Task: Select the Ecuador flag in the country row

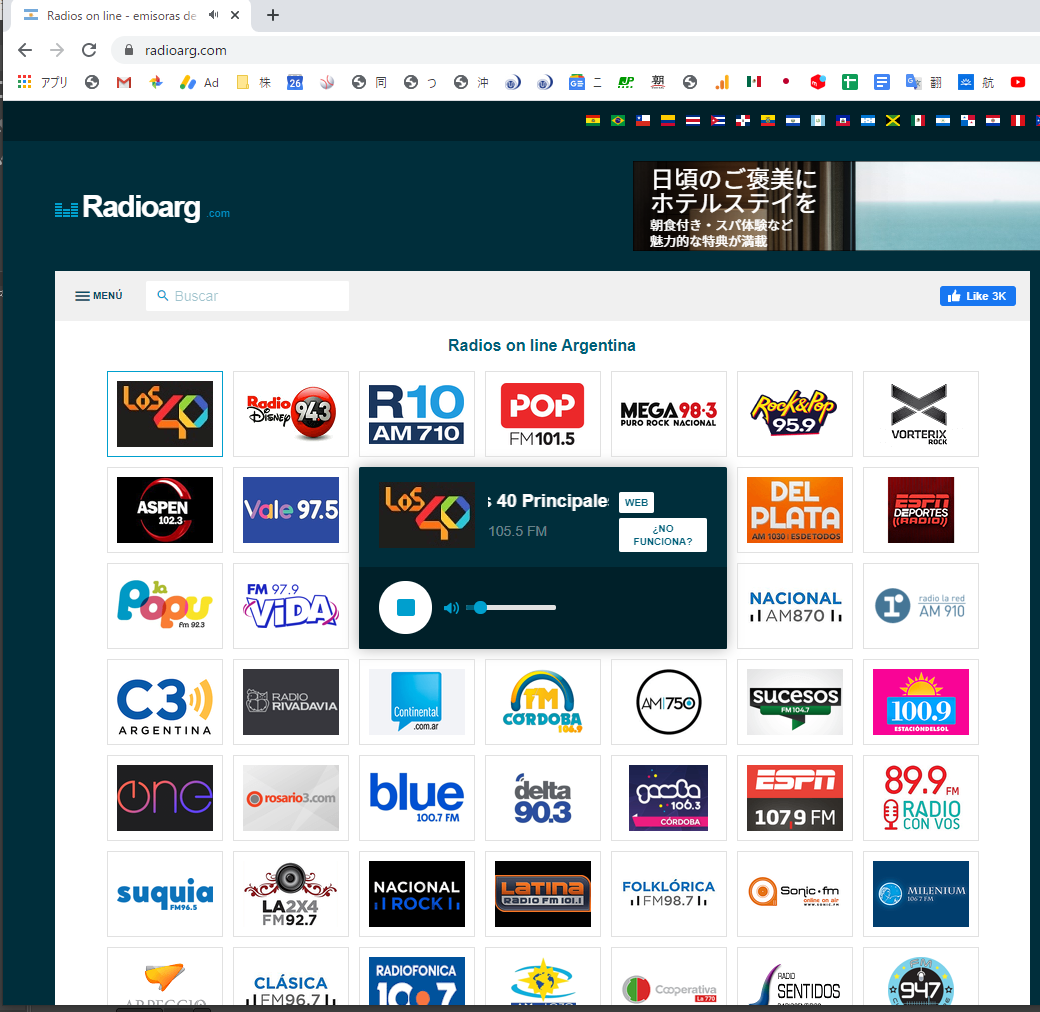Action: [768, 120]
